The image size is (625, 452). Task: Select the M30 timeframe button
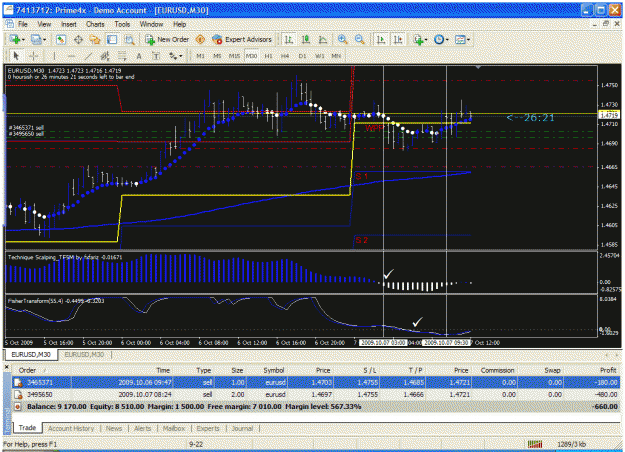(252, 56)
